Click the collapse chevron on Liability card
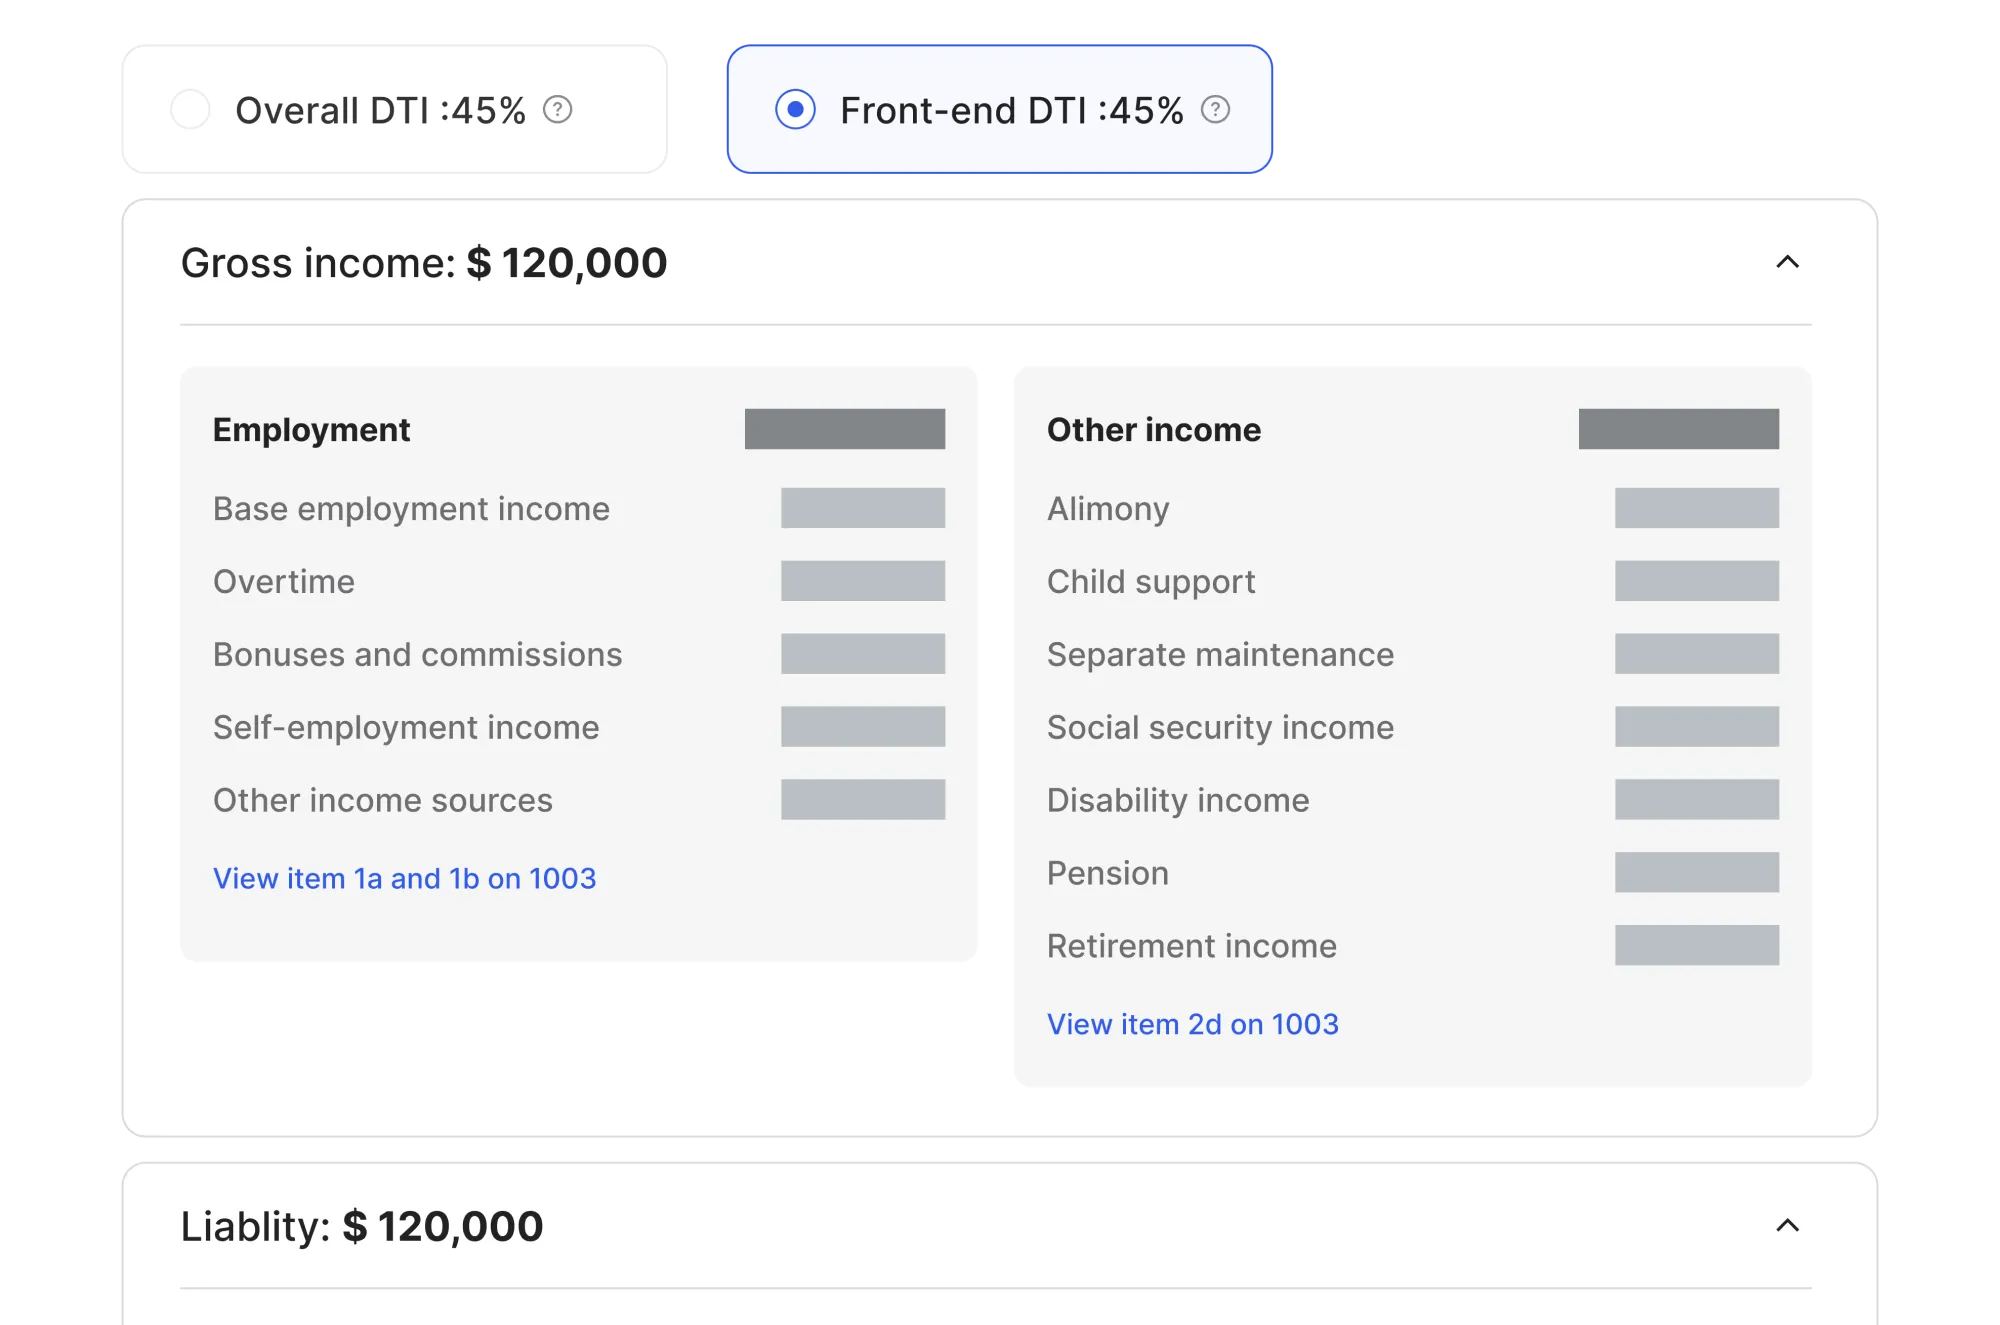The image size is (2000, 1325). [x=1789, y=1225]
